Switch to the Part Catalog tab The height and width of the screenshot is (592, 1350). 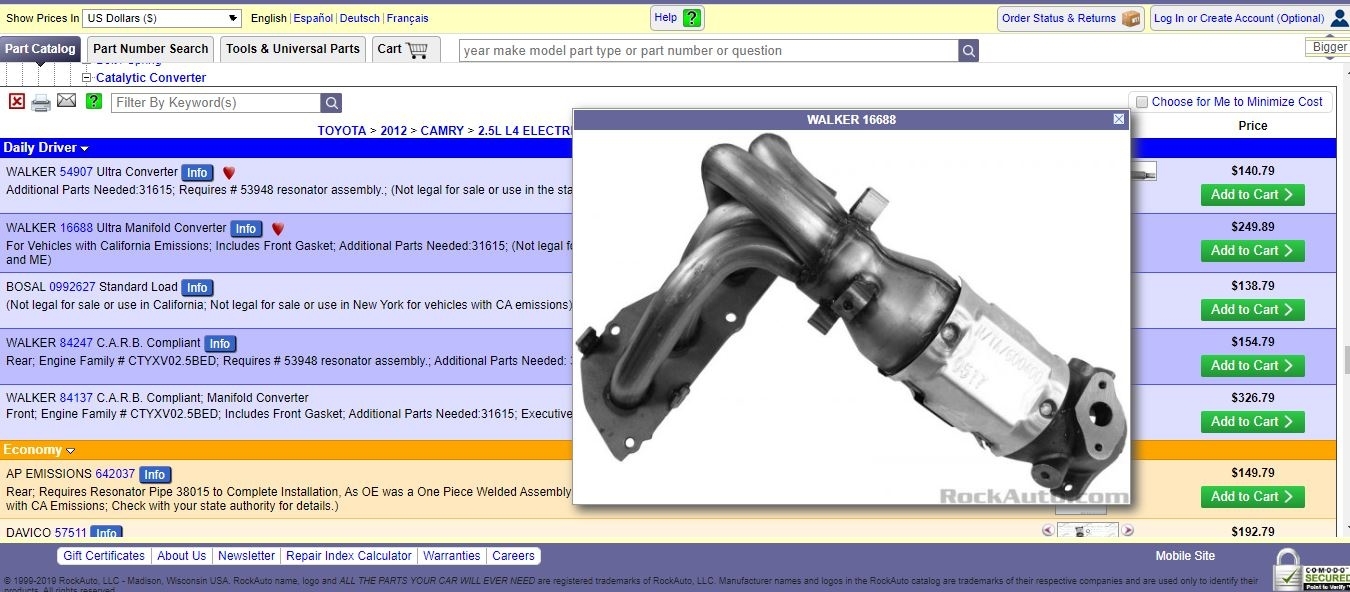[x=40, y=49]
